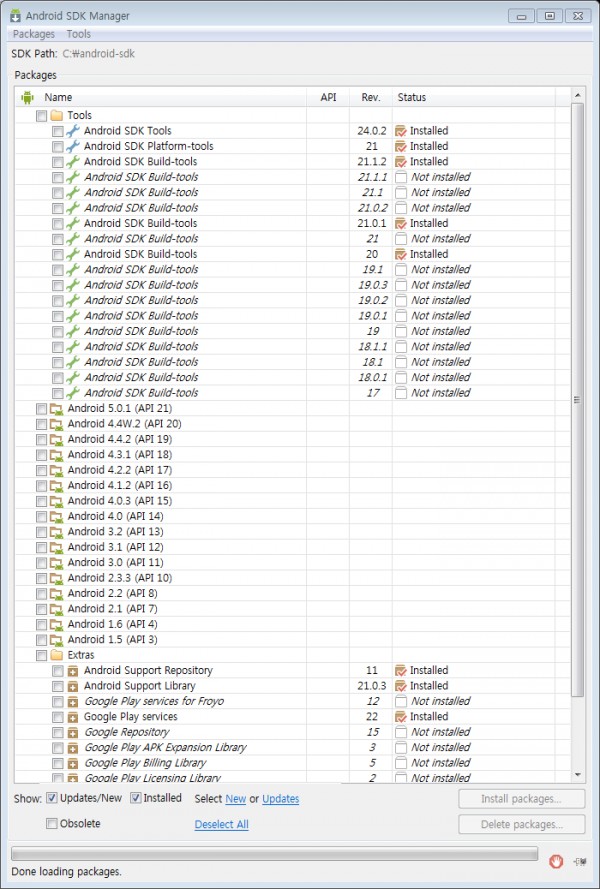Click the Deselect All link
The image size is (600, 889).
pyautogui.click(x=222, y=824)
